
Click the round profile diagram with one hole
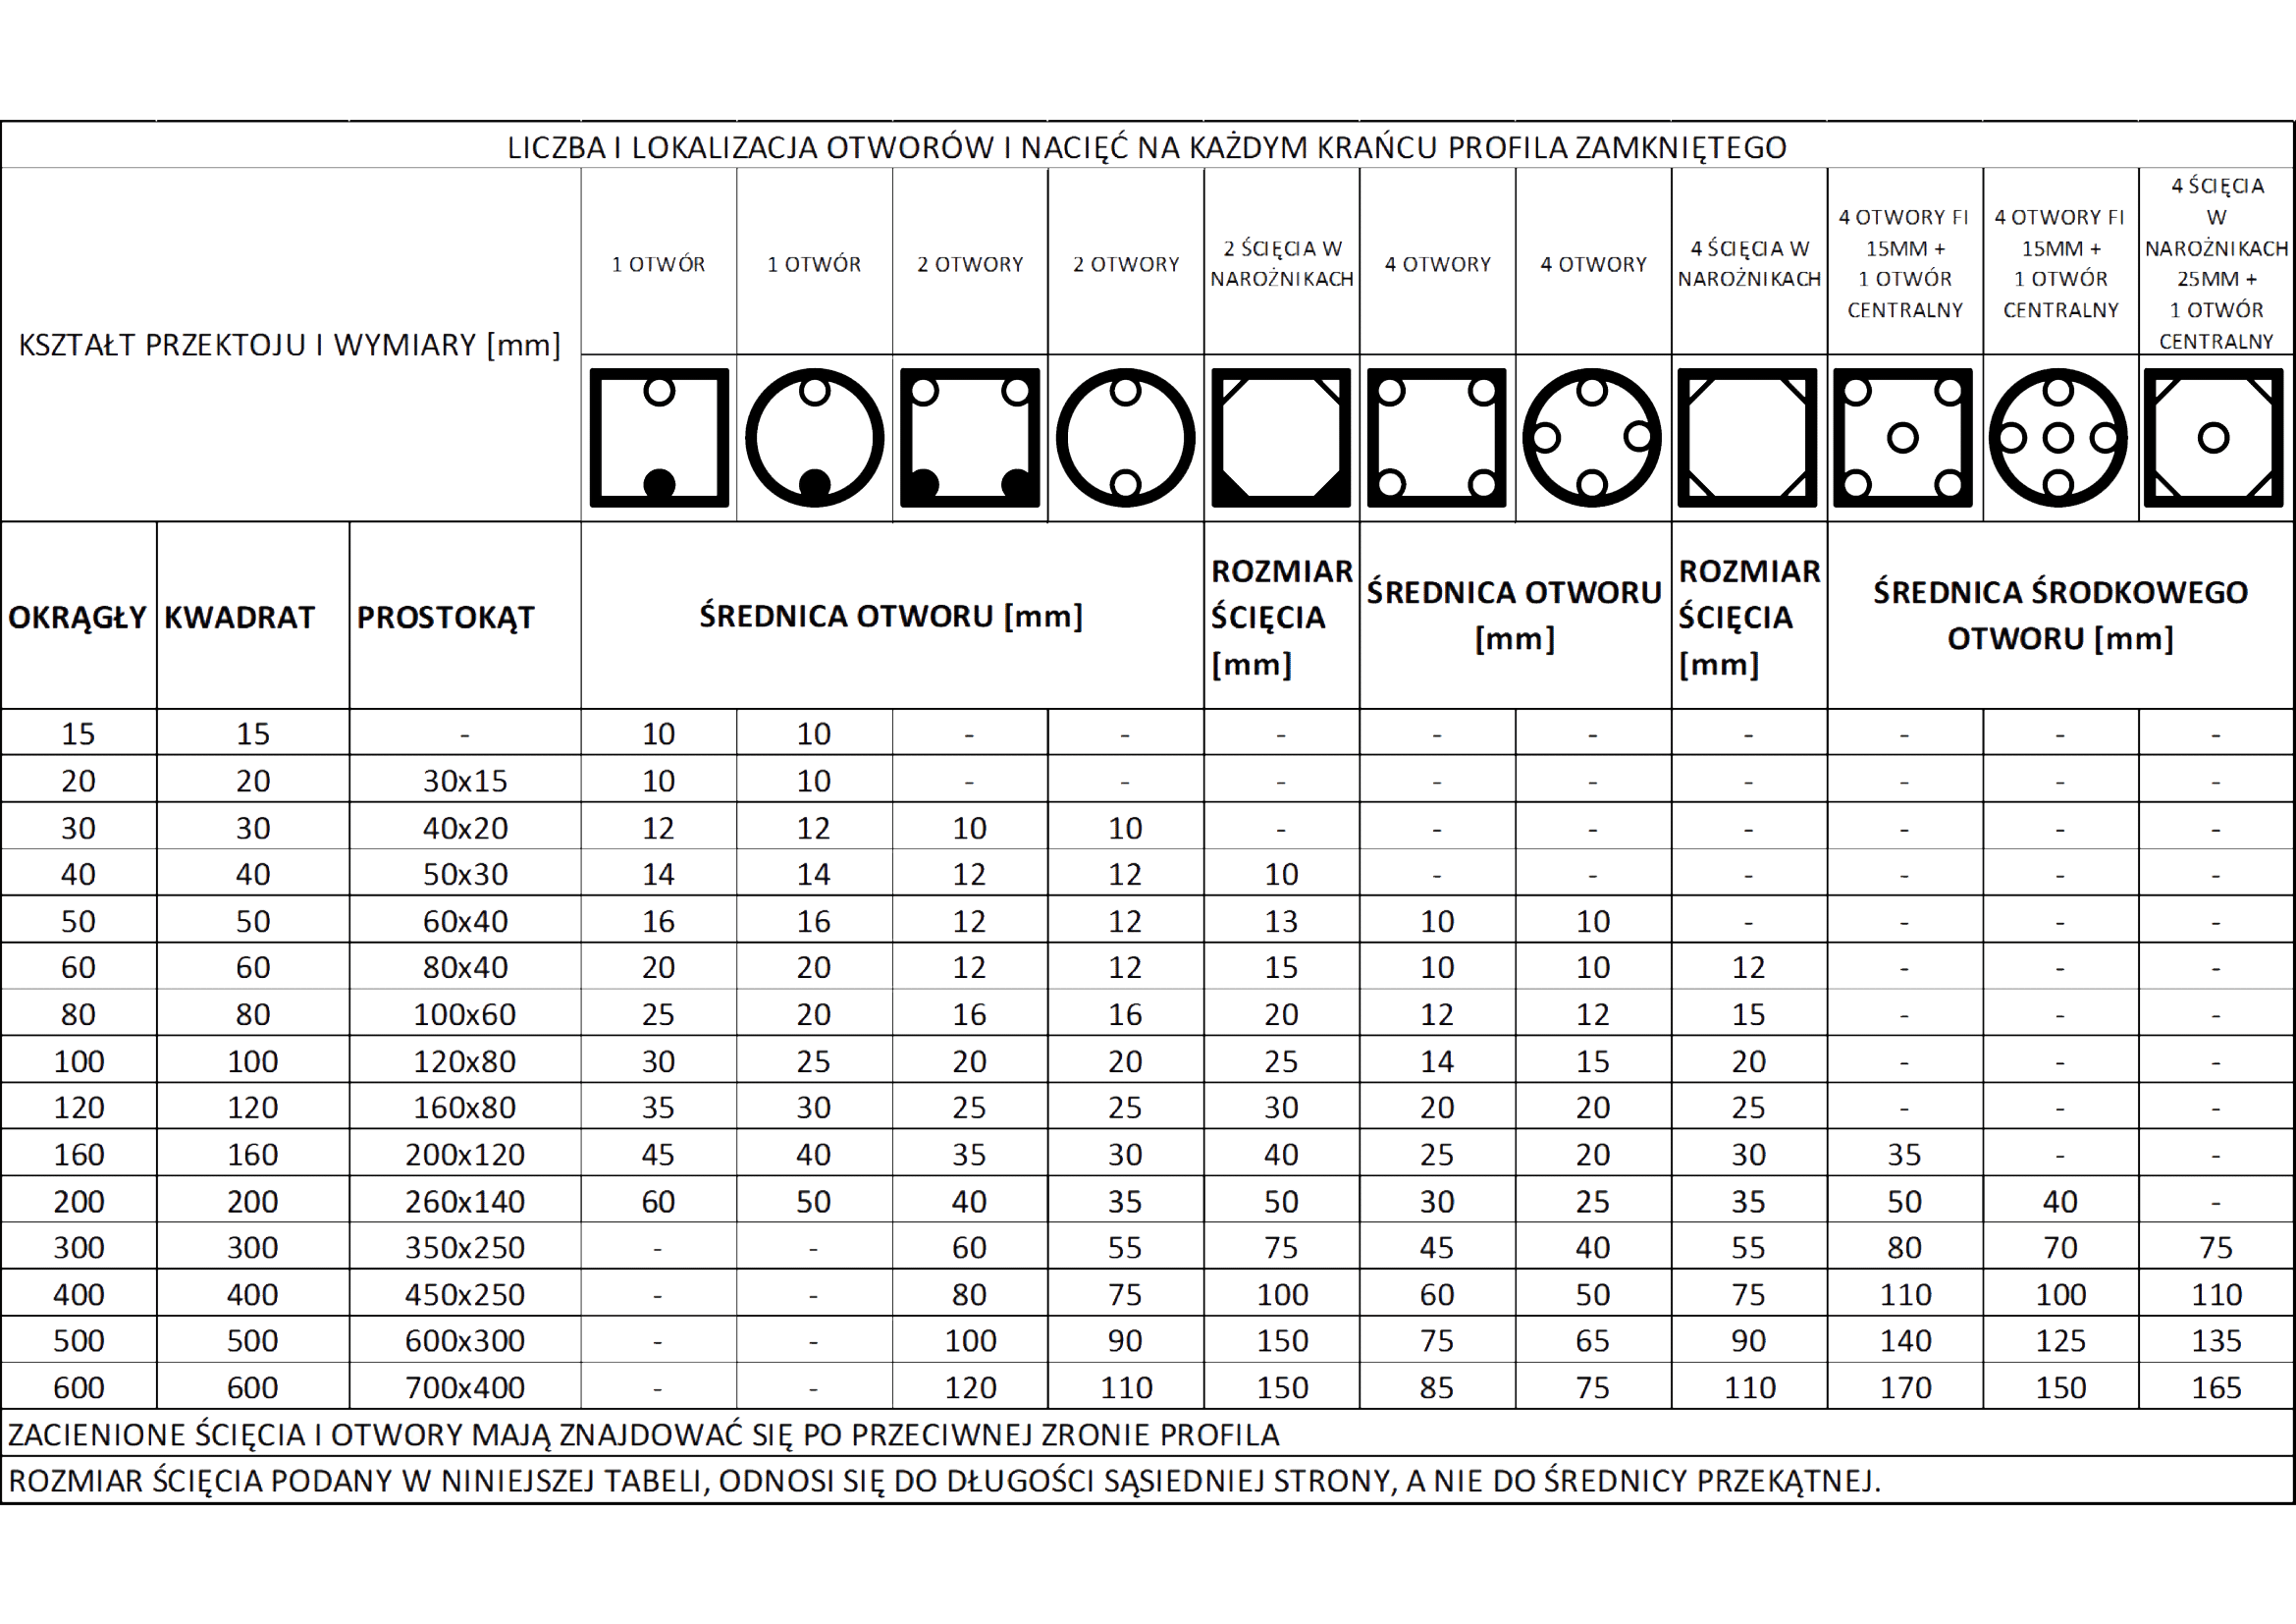click(x=814, y=437)
